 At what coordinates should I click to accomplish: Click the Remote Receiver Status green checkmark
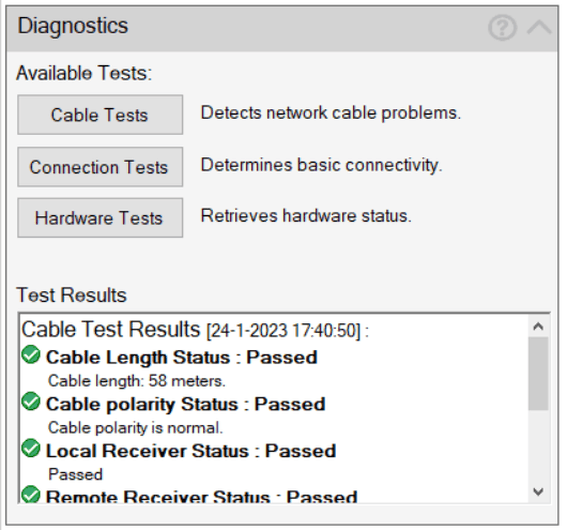pyautogui.click(x=31, y=494)
